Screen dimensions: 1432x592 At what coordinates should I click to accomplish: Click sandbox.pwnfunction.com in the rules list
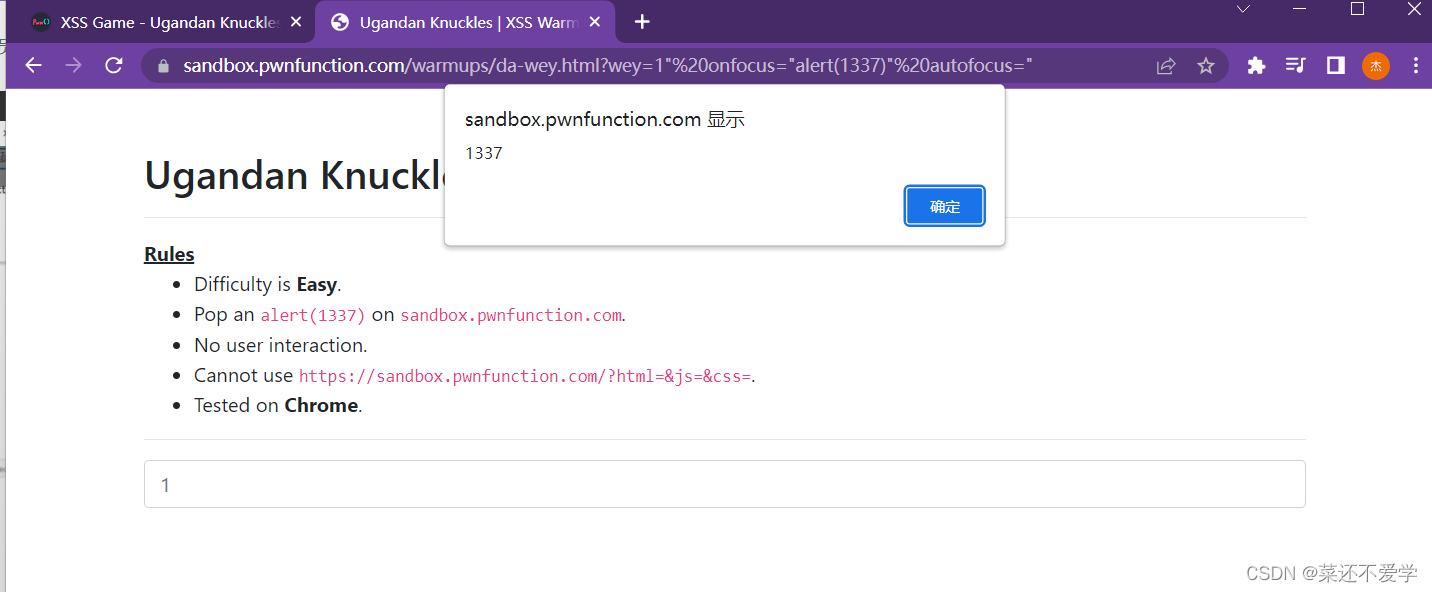[x=511, y=315]
